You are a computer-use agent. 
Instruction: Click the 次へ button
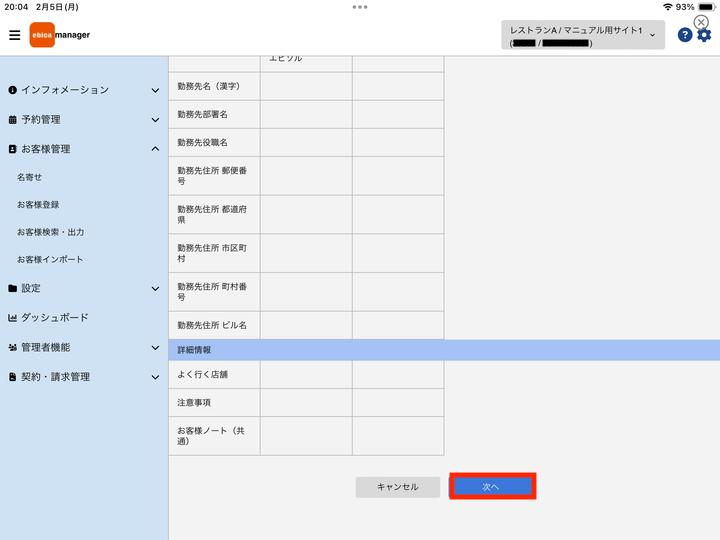pyautogui.click(x=492, y=487)
